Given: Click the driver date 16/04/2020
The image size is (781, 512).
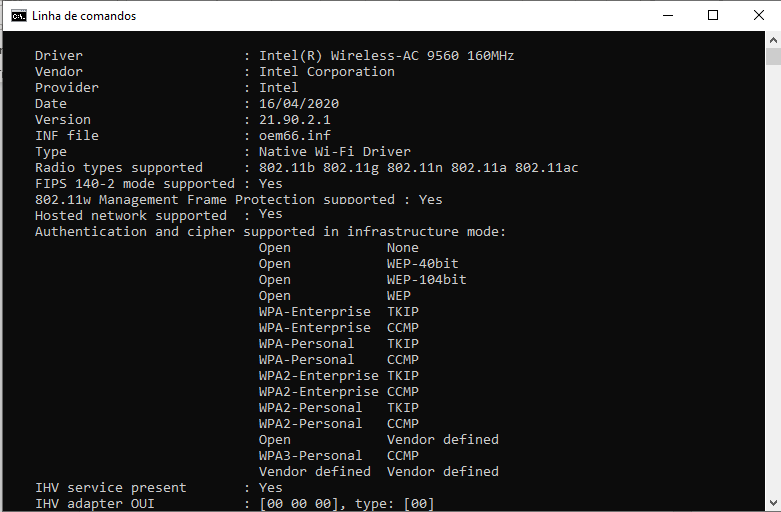Looking at the screenshot, I should (299, 104).
